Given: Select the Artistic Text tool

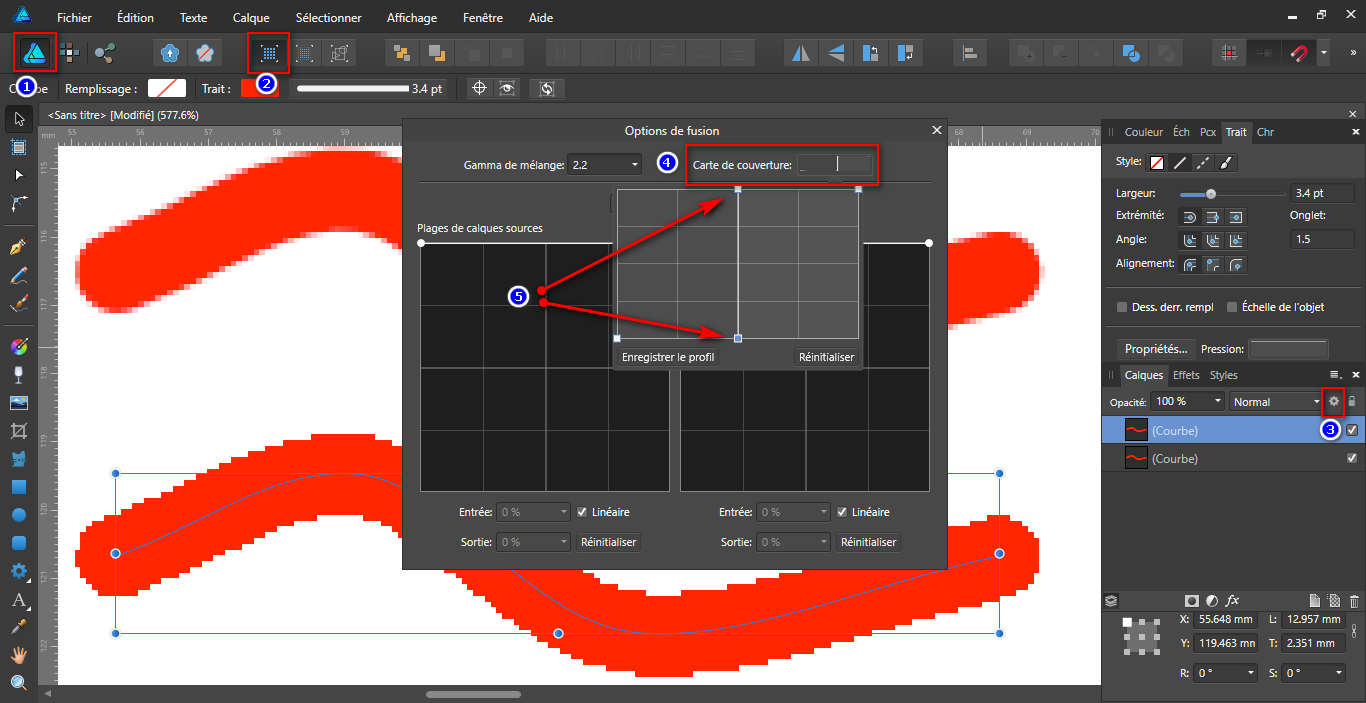Looking at the screenshot, I should point(18,601).
